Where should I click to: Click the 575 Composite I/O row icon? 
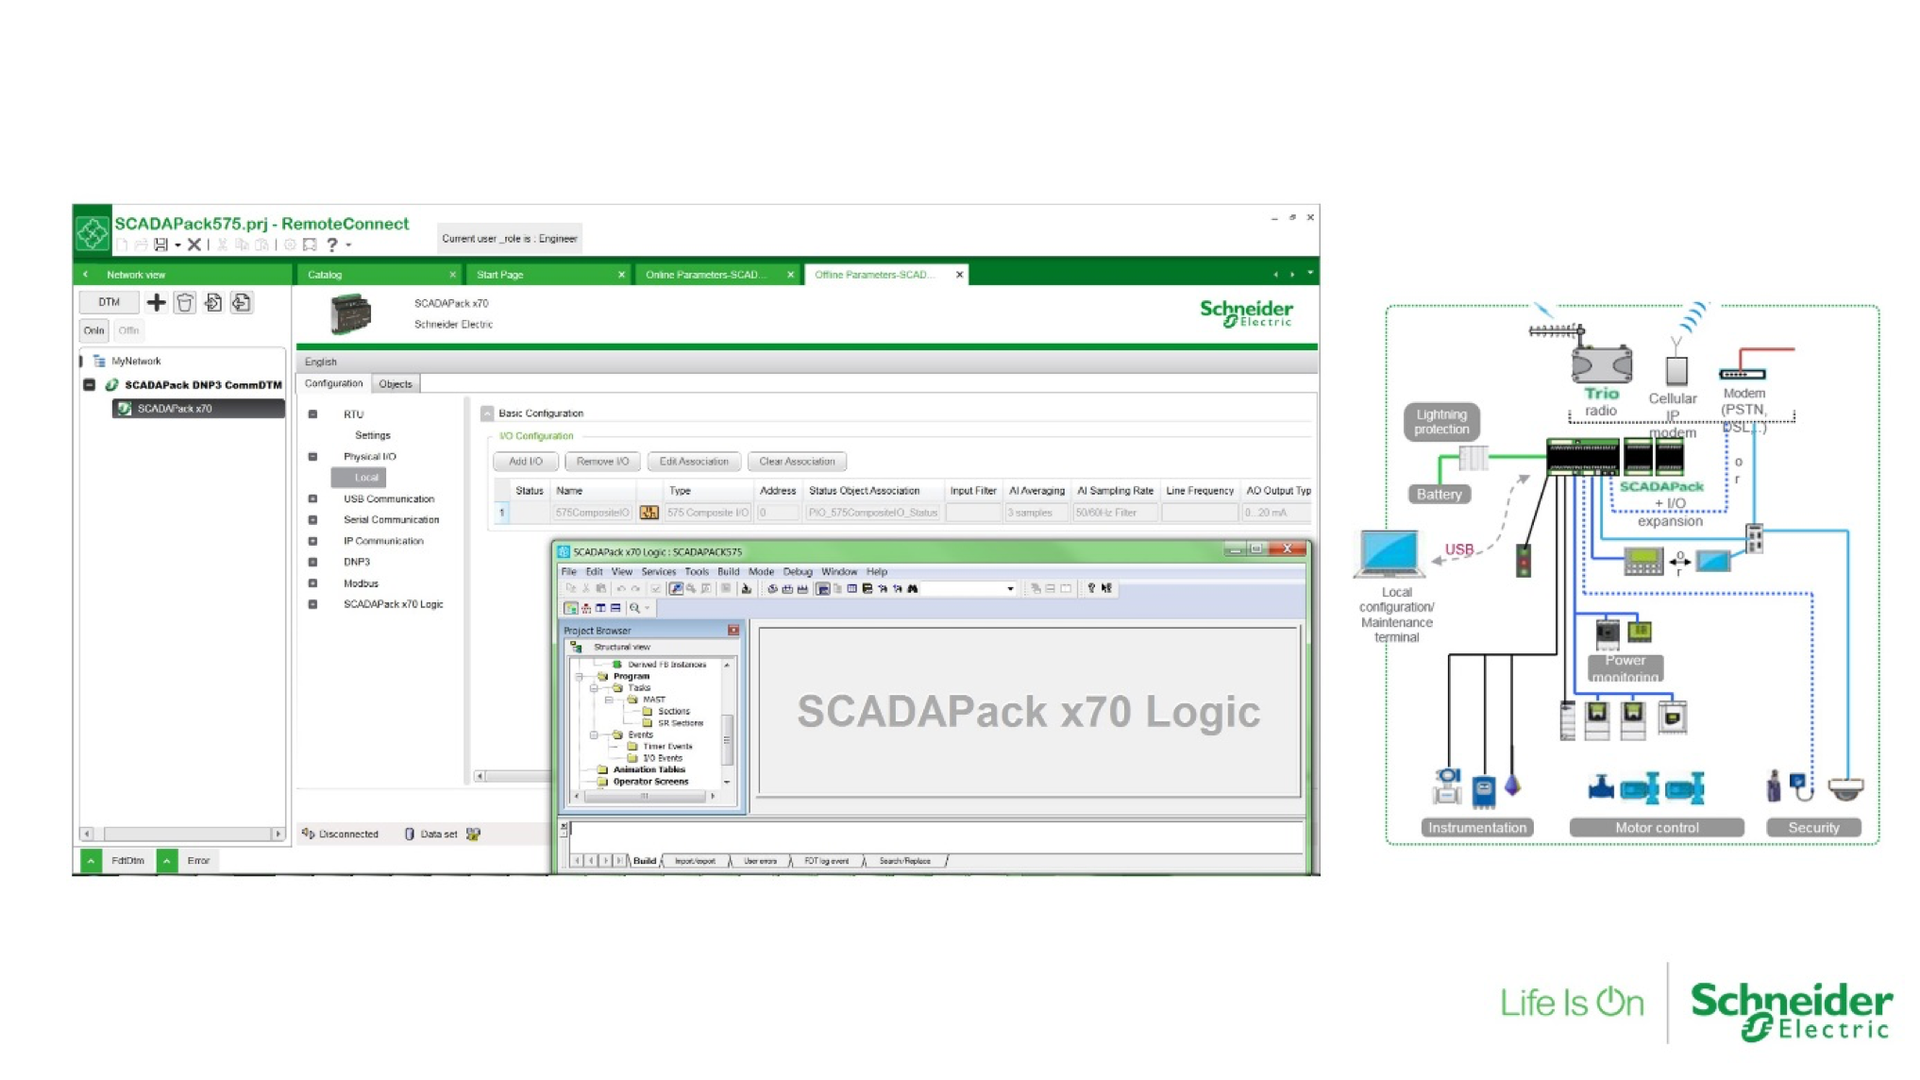click(649, 513)
